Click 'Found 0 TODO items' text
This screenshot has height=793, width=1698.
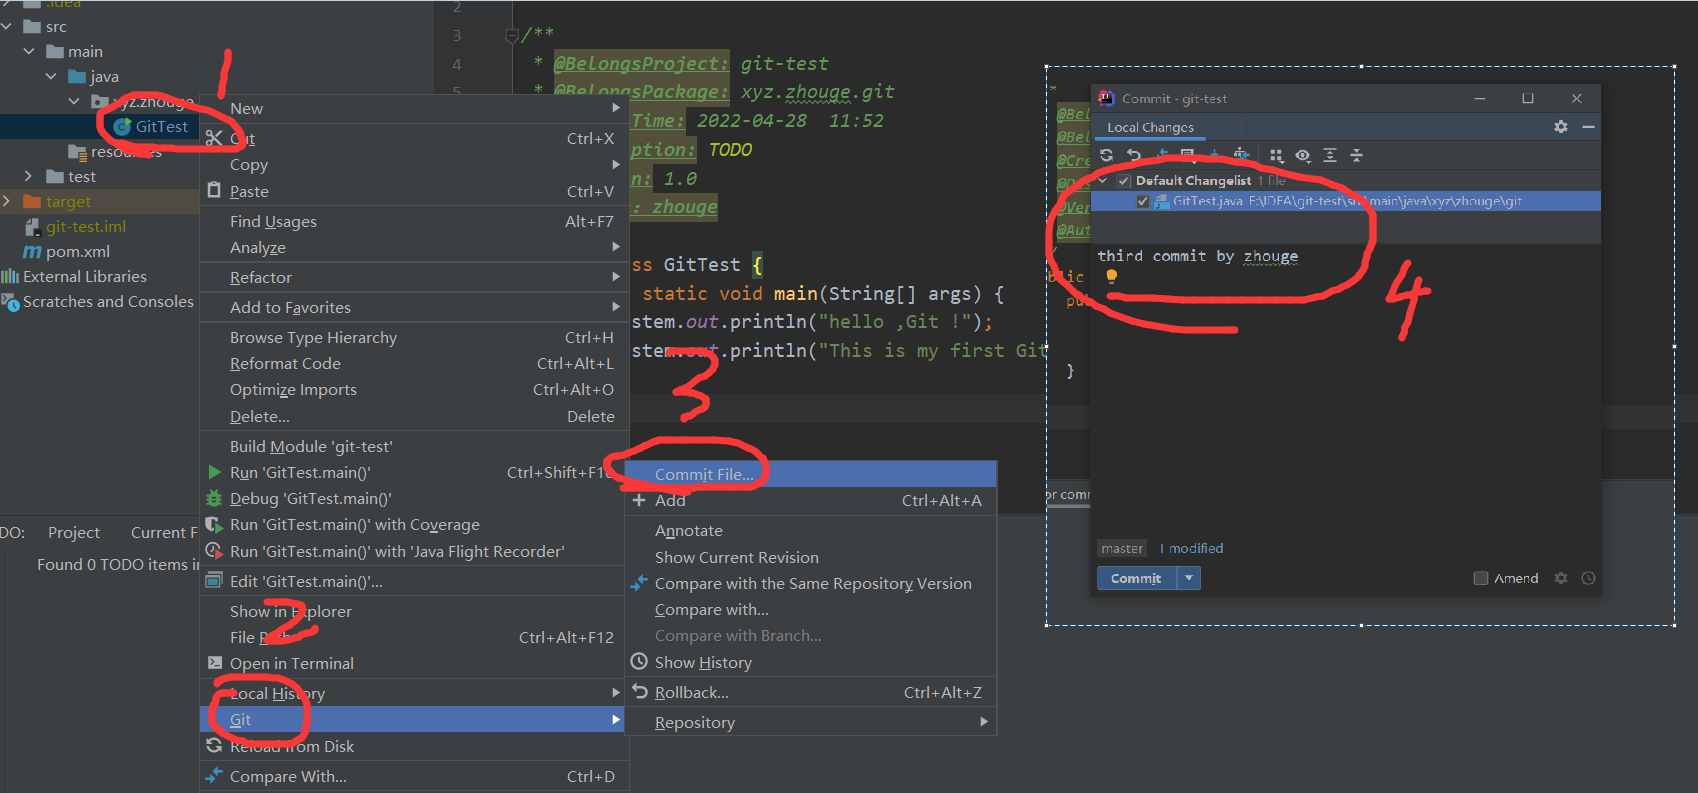118,565
